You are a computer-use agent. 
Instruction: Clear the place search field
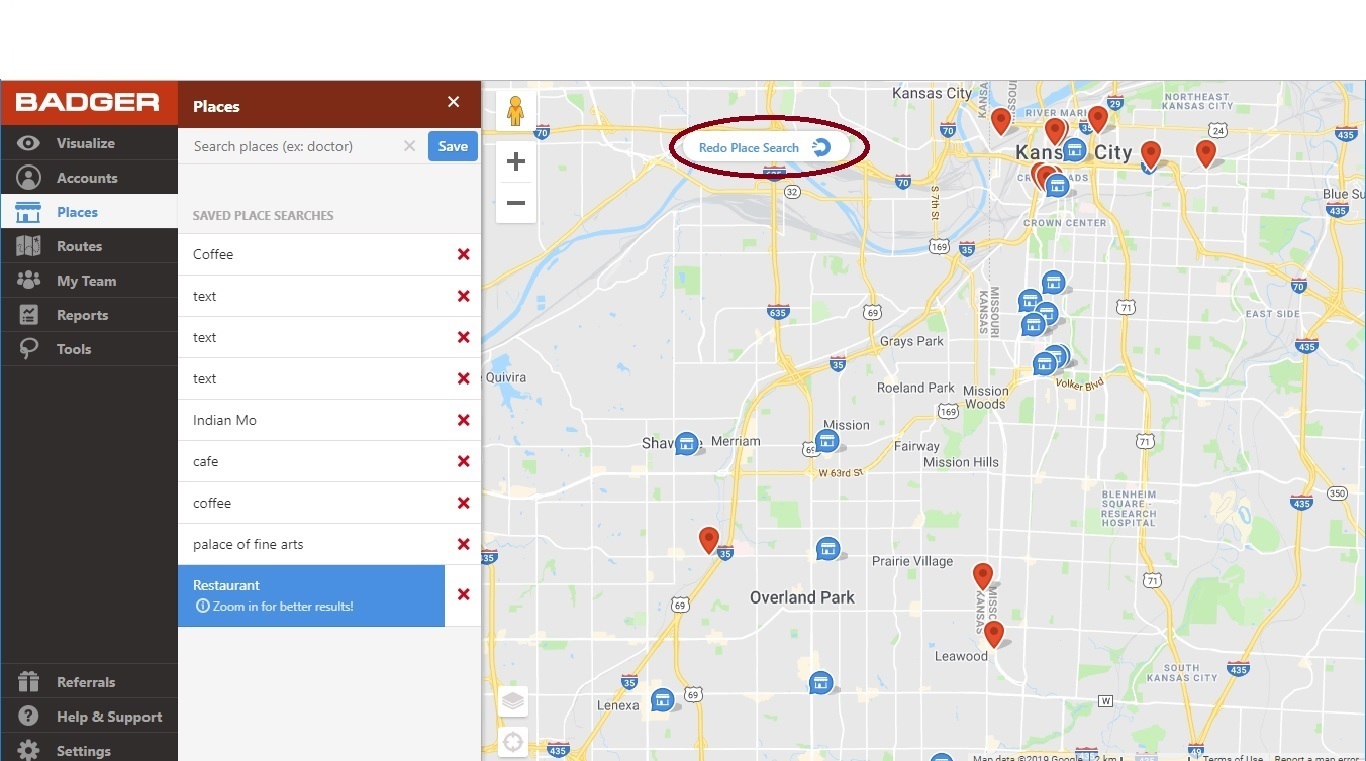click(x=409, y=146)
